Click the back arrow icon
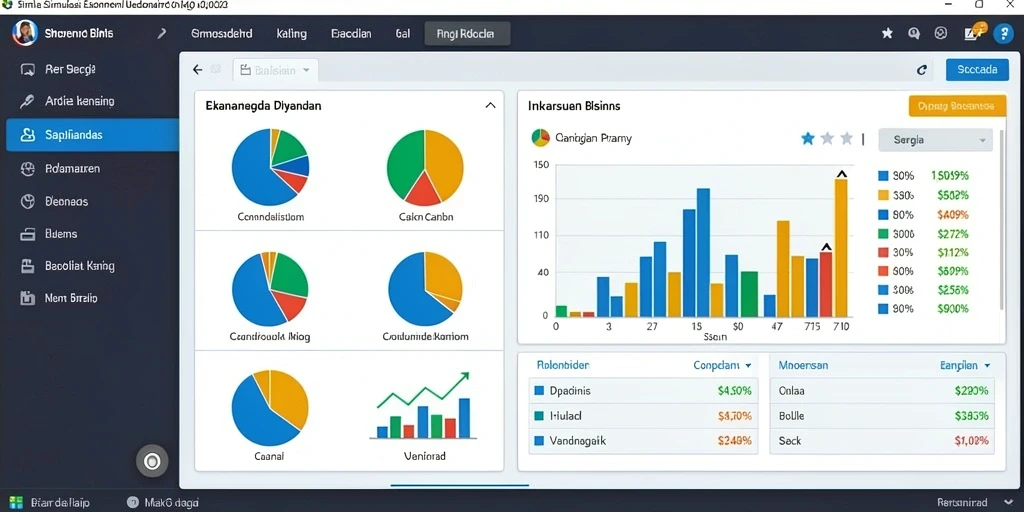The height and width of the screenshot is (512, 1024). 197,70
